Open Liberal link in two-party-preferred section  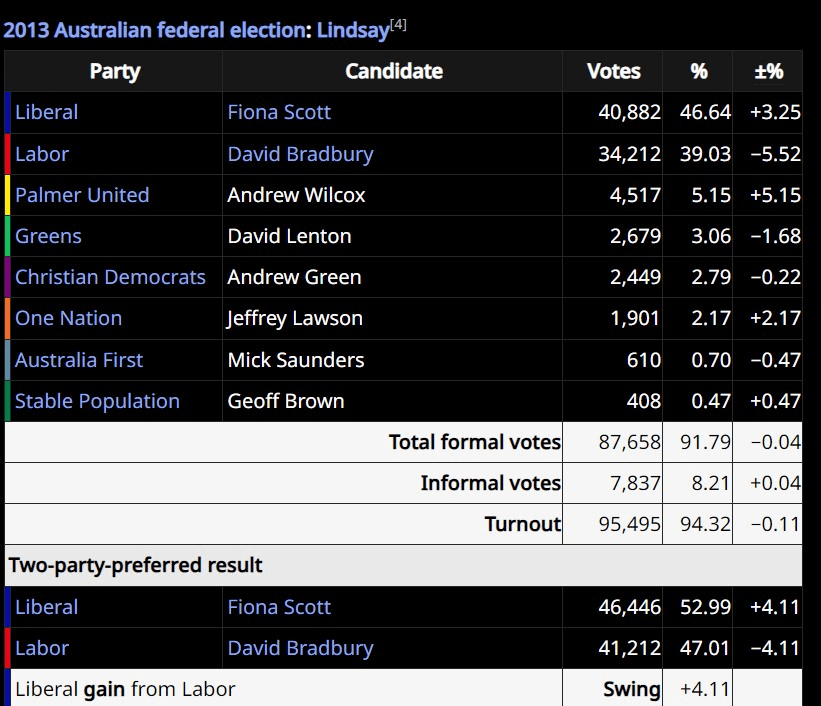(46, 607)
